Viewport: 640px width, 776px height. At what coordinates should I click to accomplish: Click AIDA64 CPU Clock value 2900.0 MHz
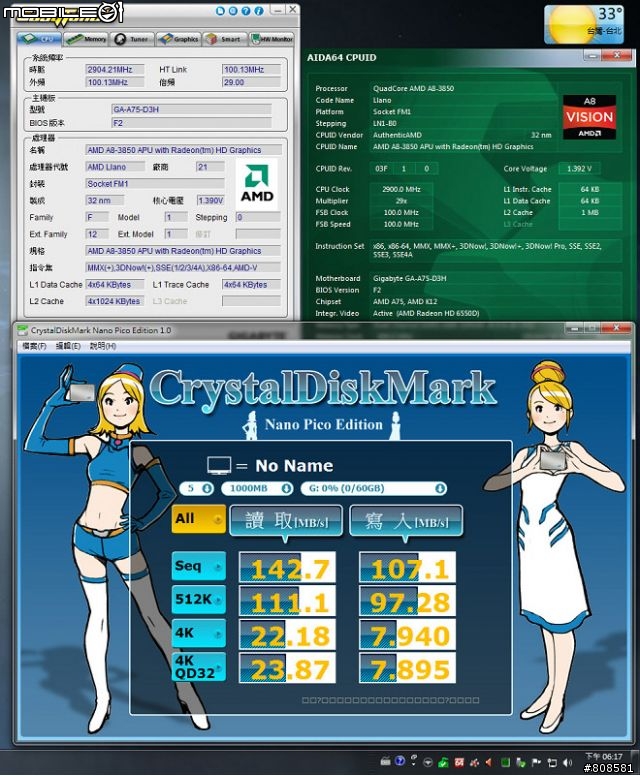[401, 189]
